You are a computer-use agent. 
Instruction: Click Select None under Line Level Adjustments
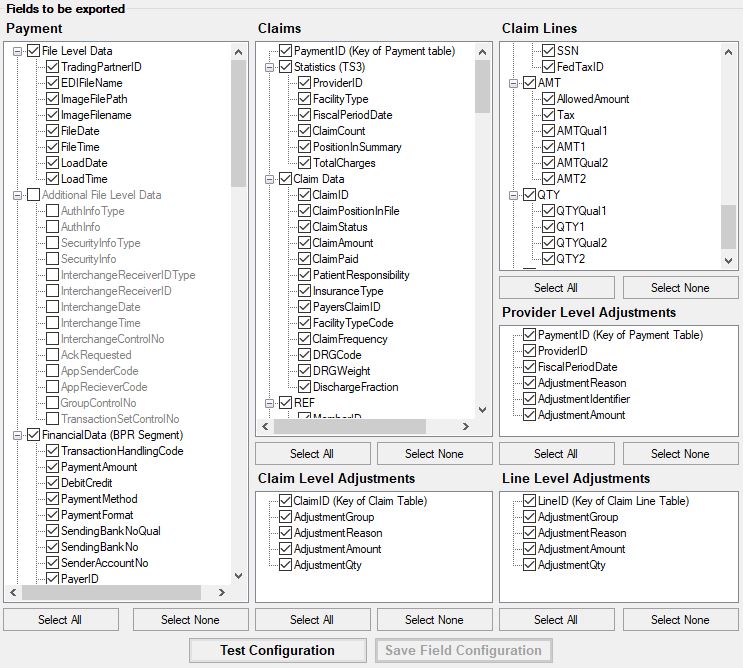point(680,620)
